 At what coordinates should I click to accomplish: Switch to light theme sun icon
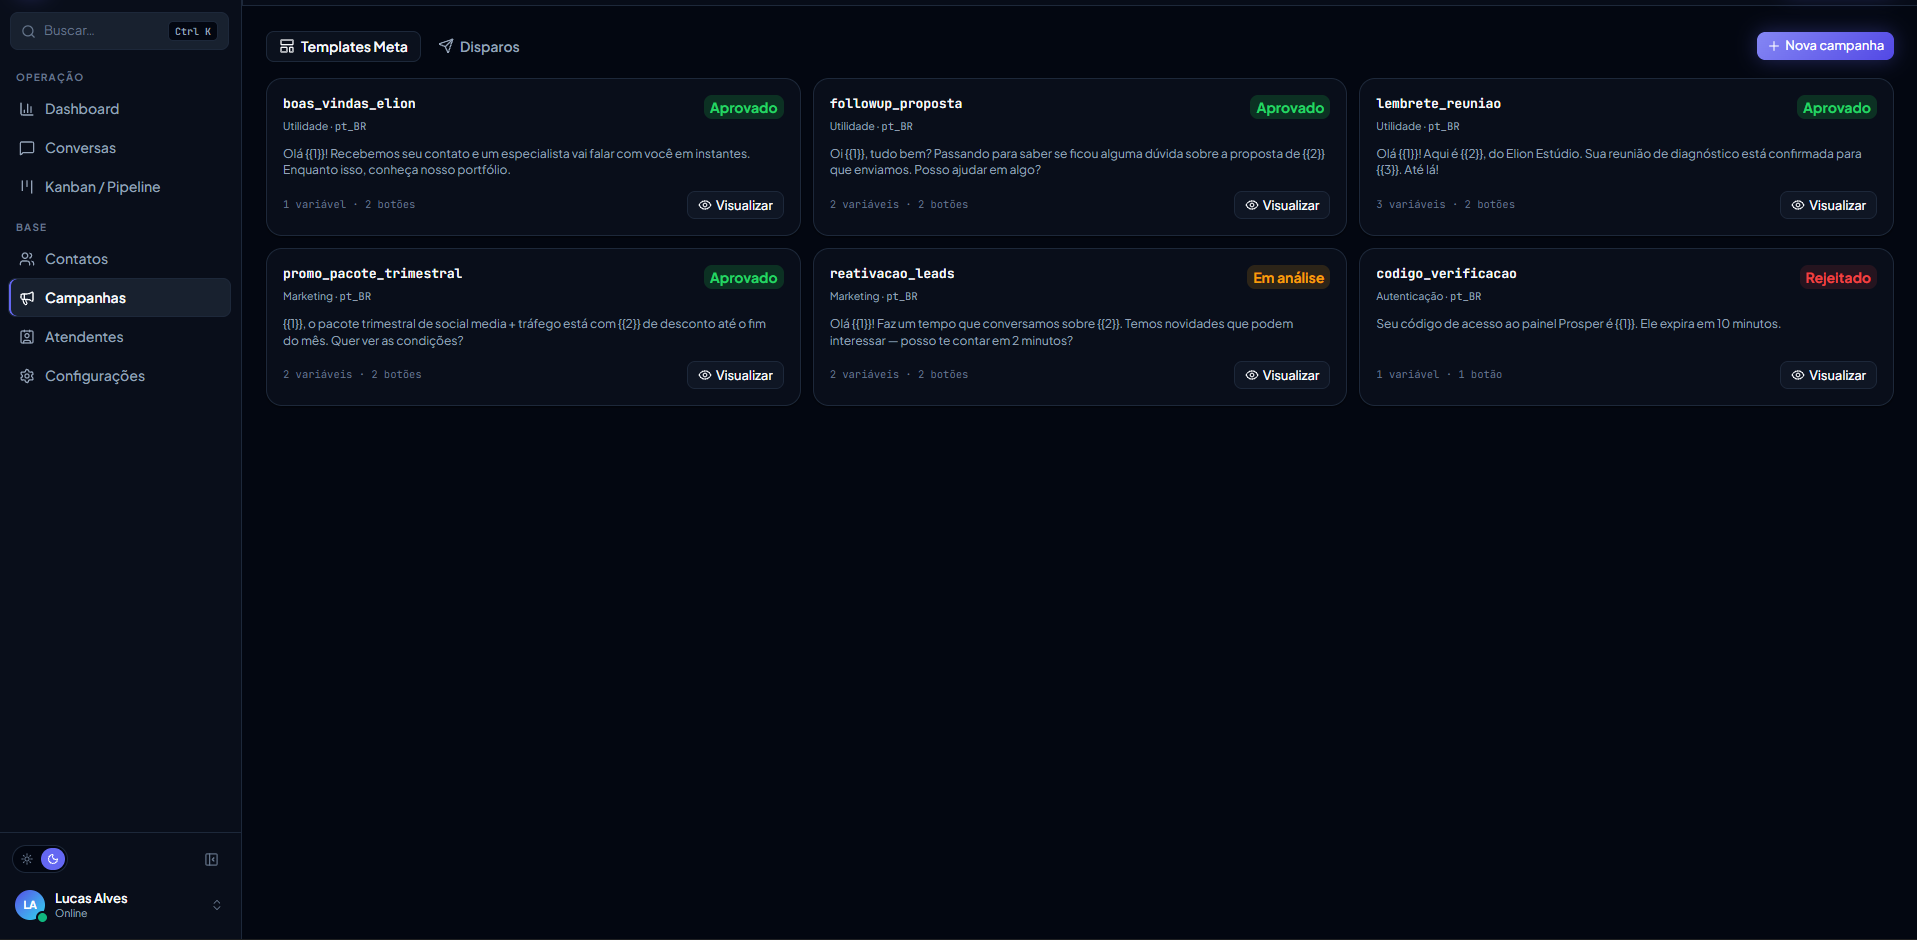click(x=27, y=859)
